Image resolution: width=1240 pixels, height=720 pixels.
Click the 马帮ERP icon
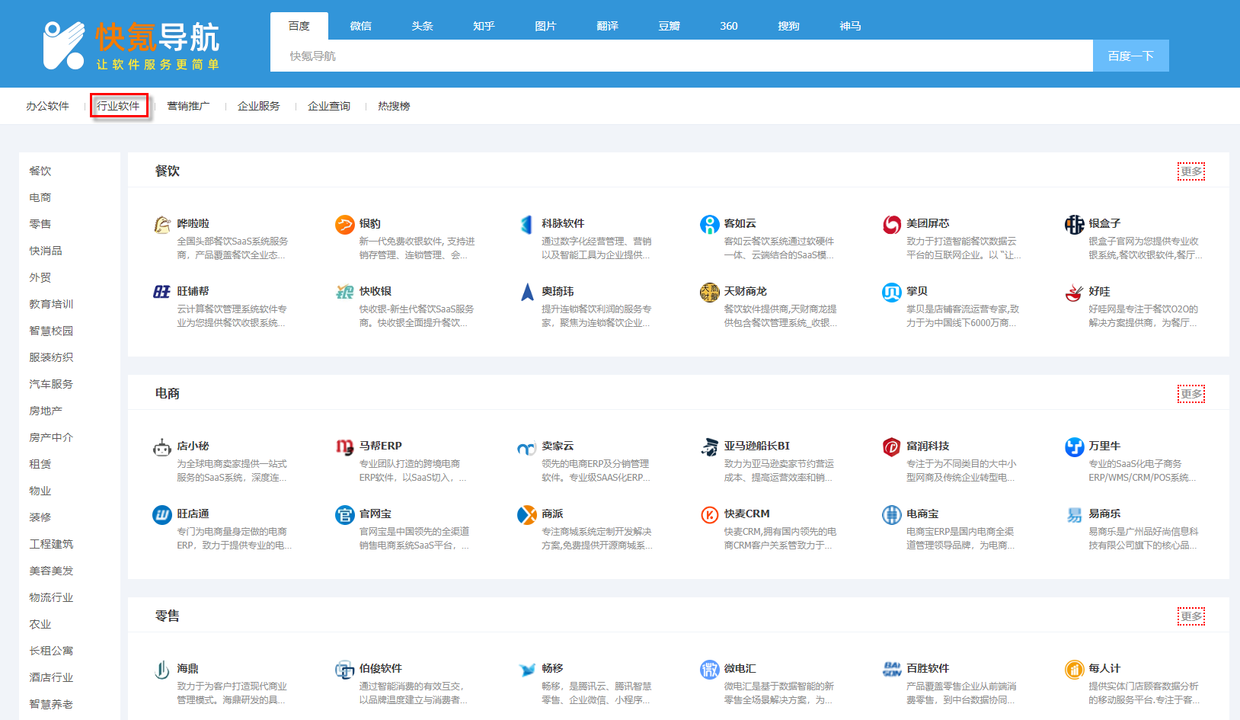click(x=344, y=447)
